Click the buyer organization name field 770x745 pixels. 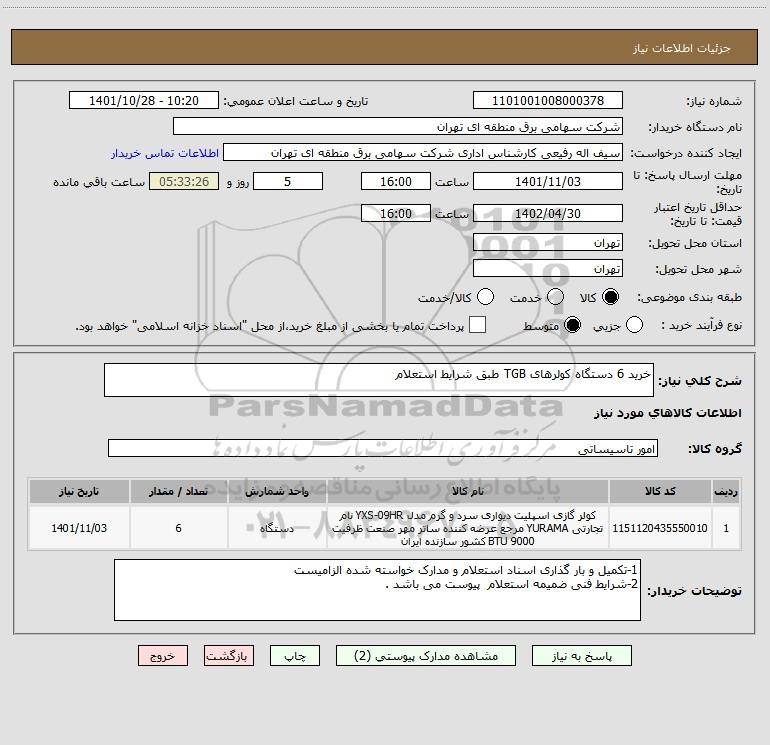coord(398,127)
